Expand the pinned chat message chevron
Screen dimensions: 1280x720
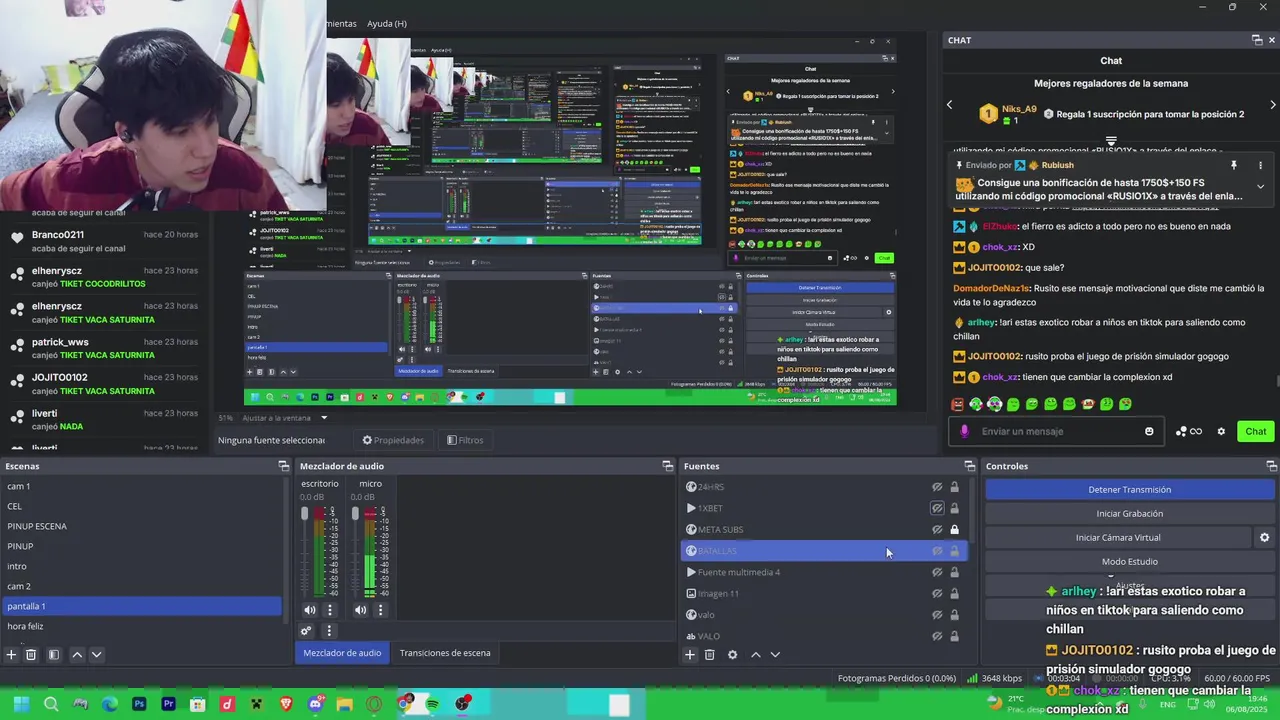[x=1260, y=187]
